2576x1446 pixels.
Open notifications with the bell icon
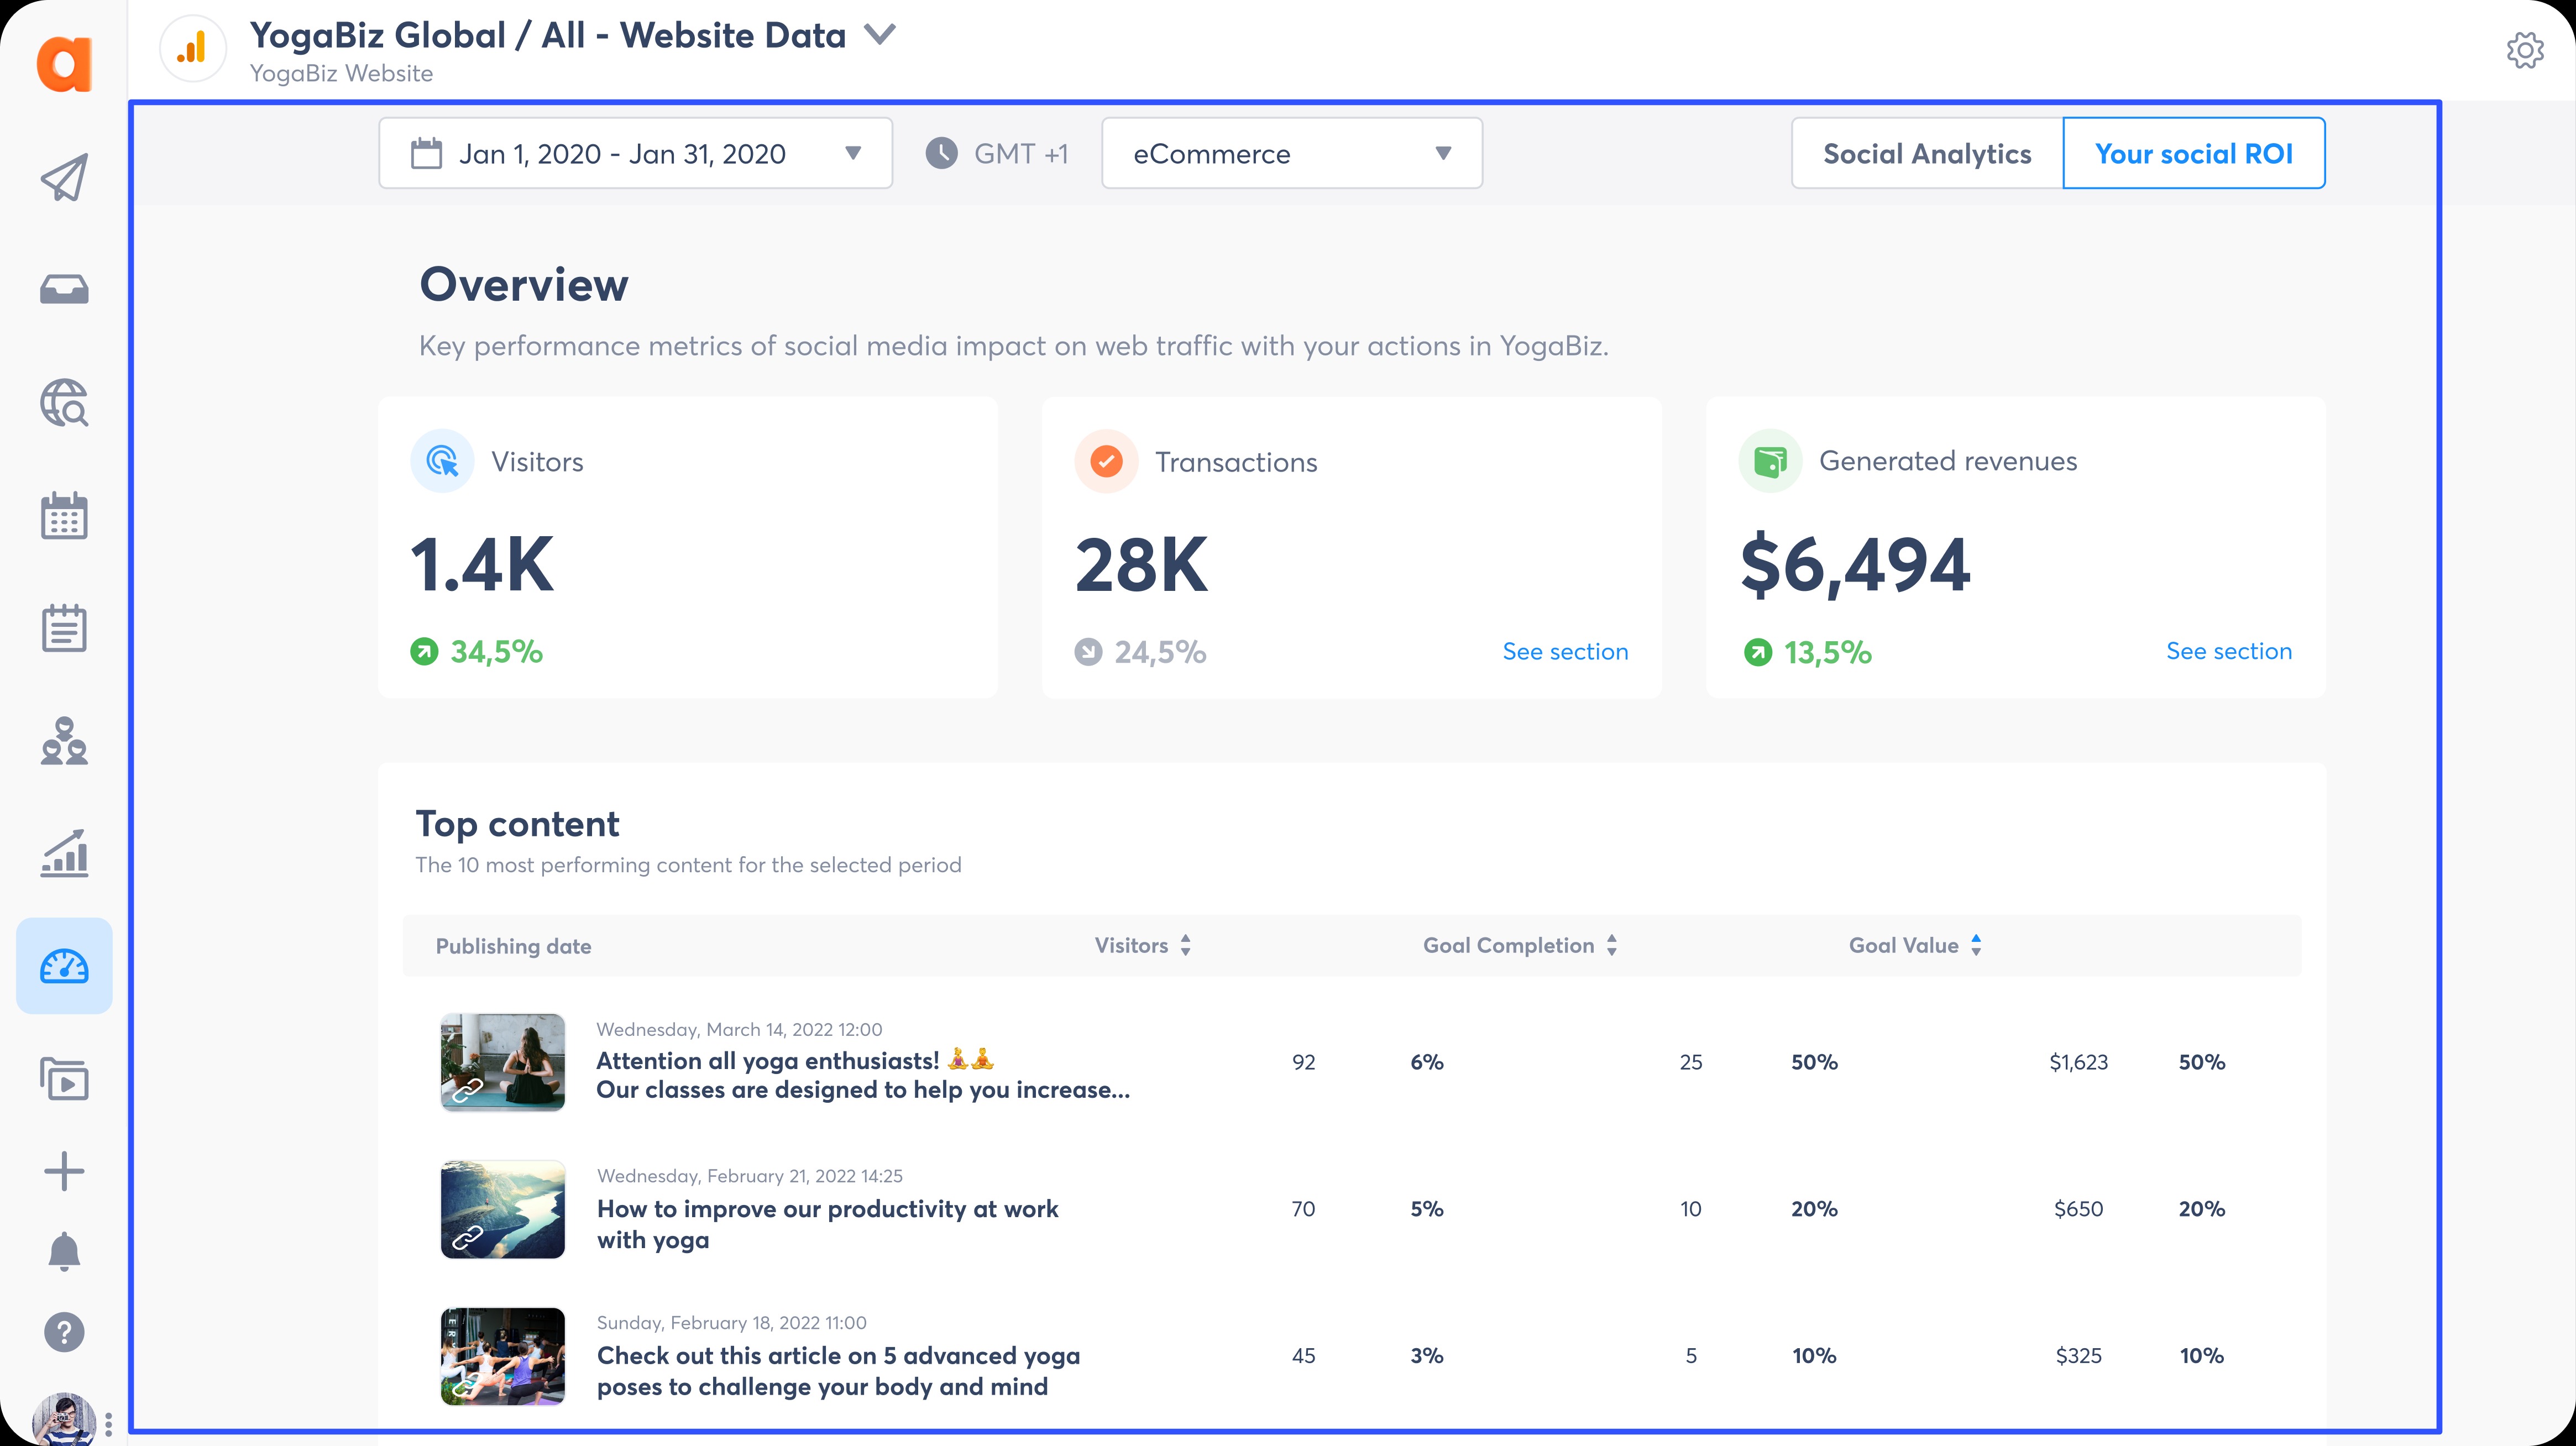click(64, 1252)
